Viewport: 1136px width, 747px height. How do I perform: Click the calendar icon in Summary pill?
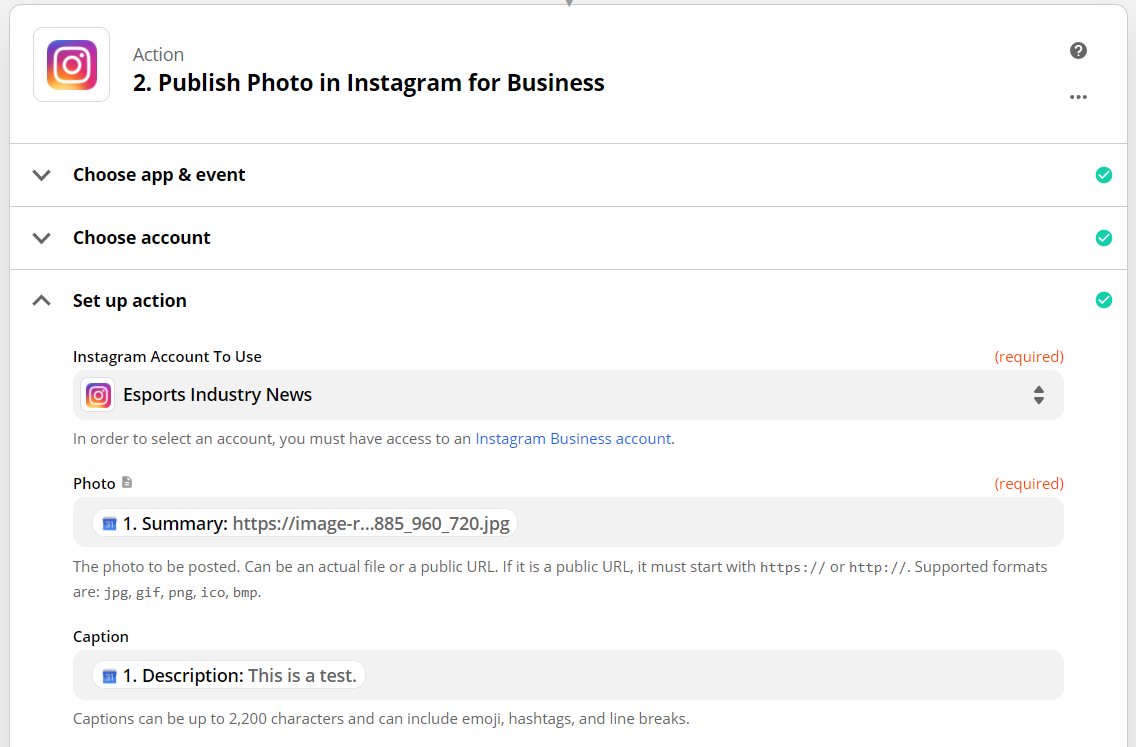click(110, 523)
